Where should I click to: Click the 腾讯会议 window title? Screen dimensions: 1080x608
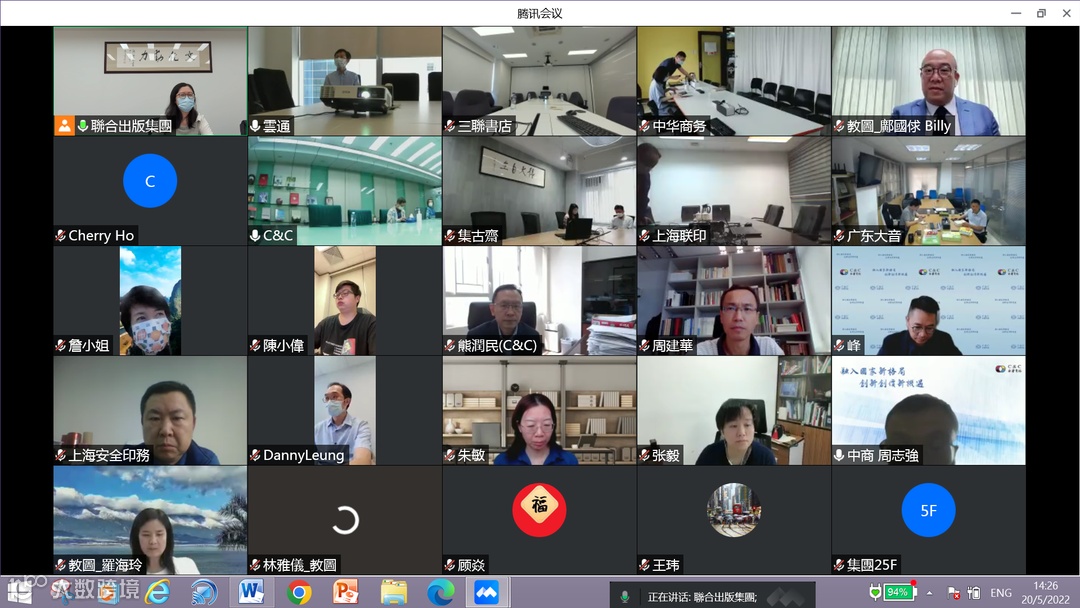(x=539, y=13)
